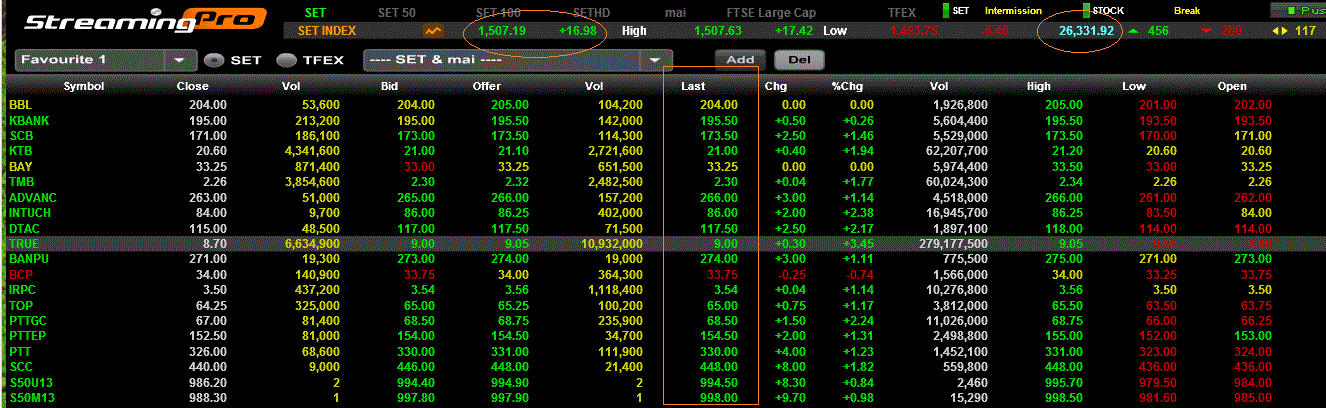Sort by the Close column header
Viewport: 1326px width, 408px height.
click(x=192, y=86)
